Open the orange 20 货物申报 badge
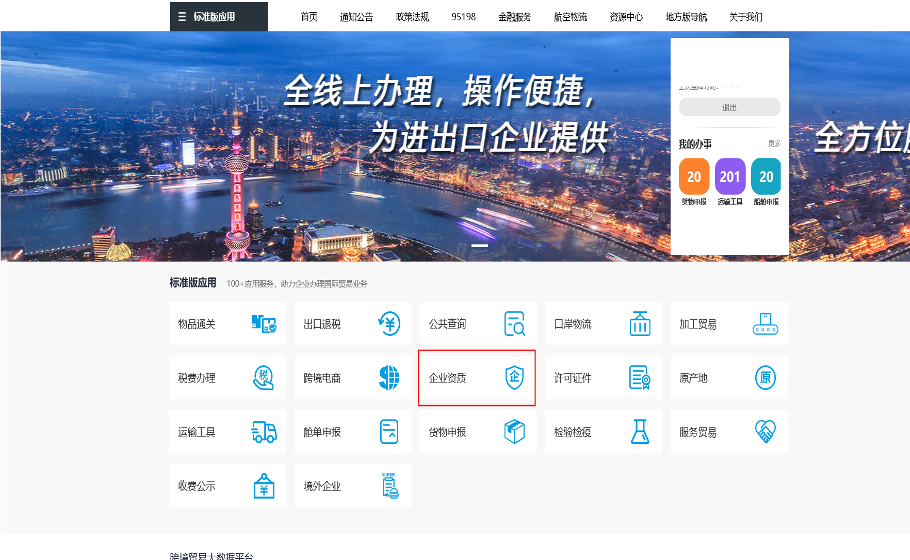 point(694,176)
